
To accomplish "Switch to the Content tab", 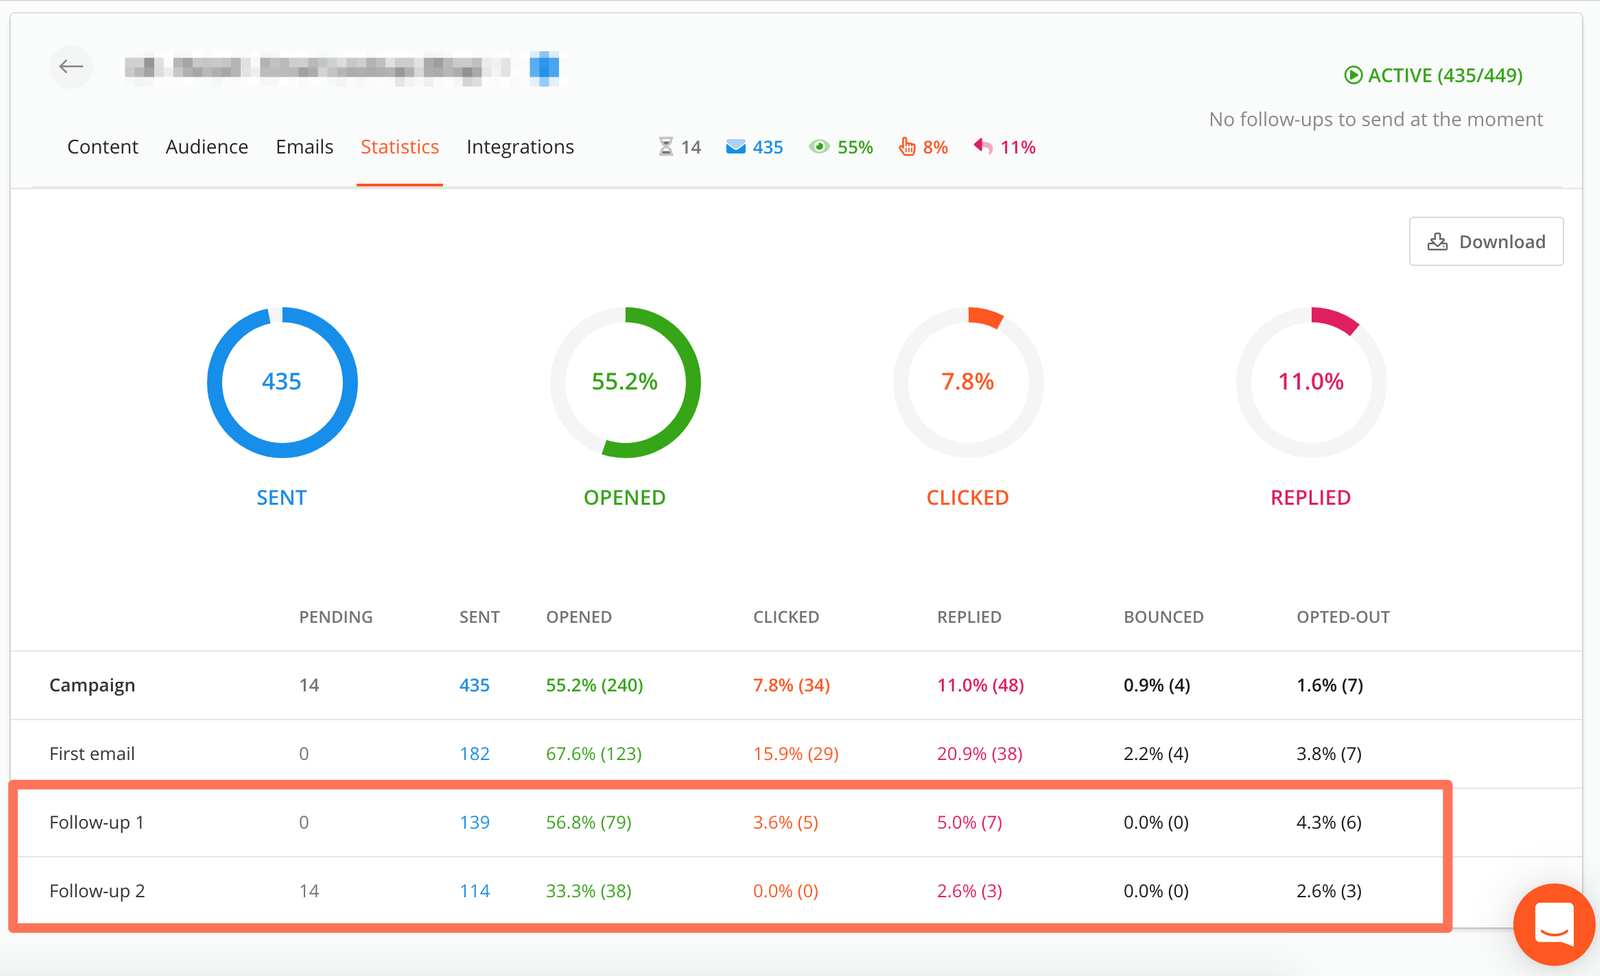I will pos(103,147).
